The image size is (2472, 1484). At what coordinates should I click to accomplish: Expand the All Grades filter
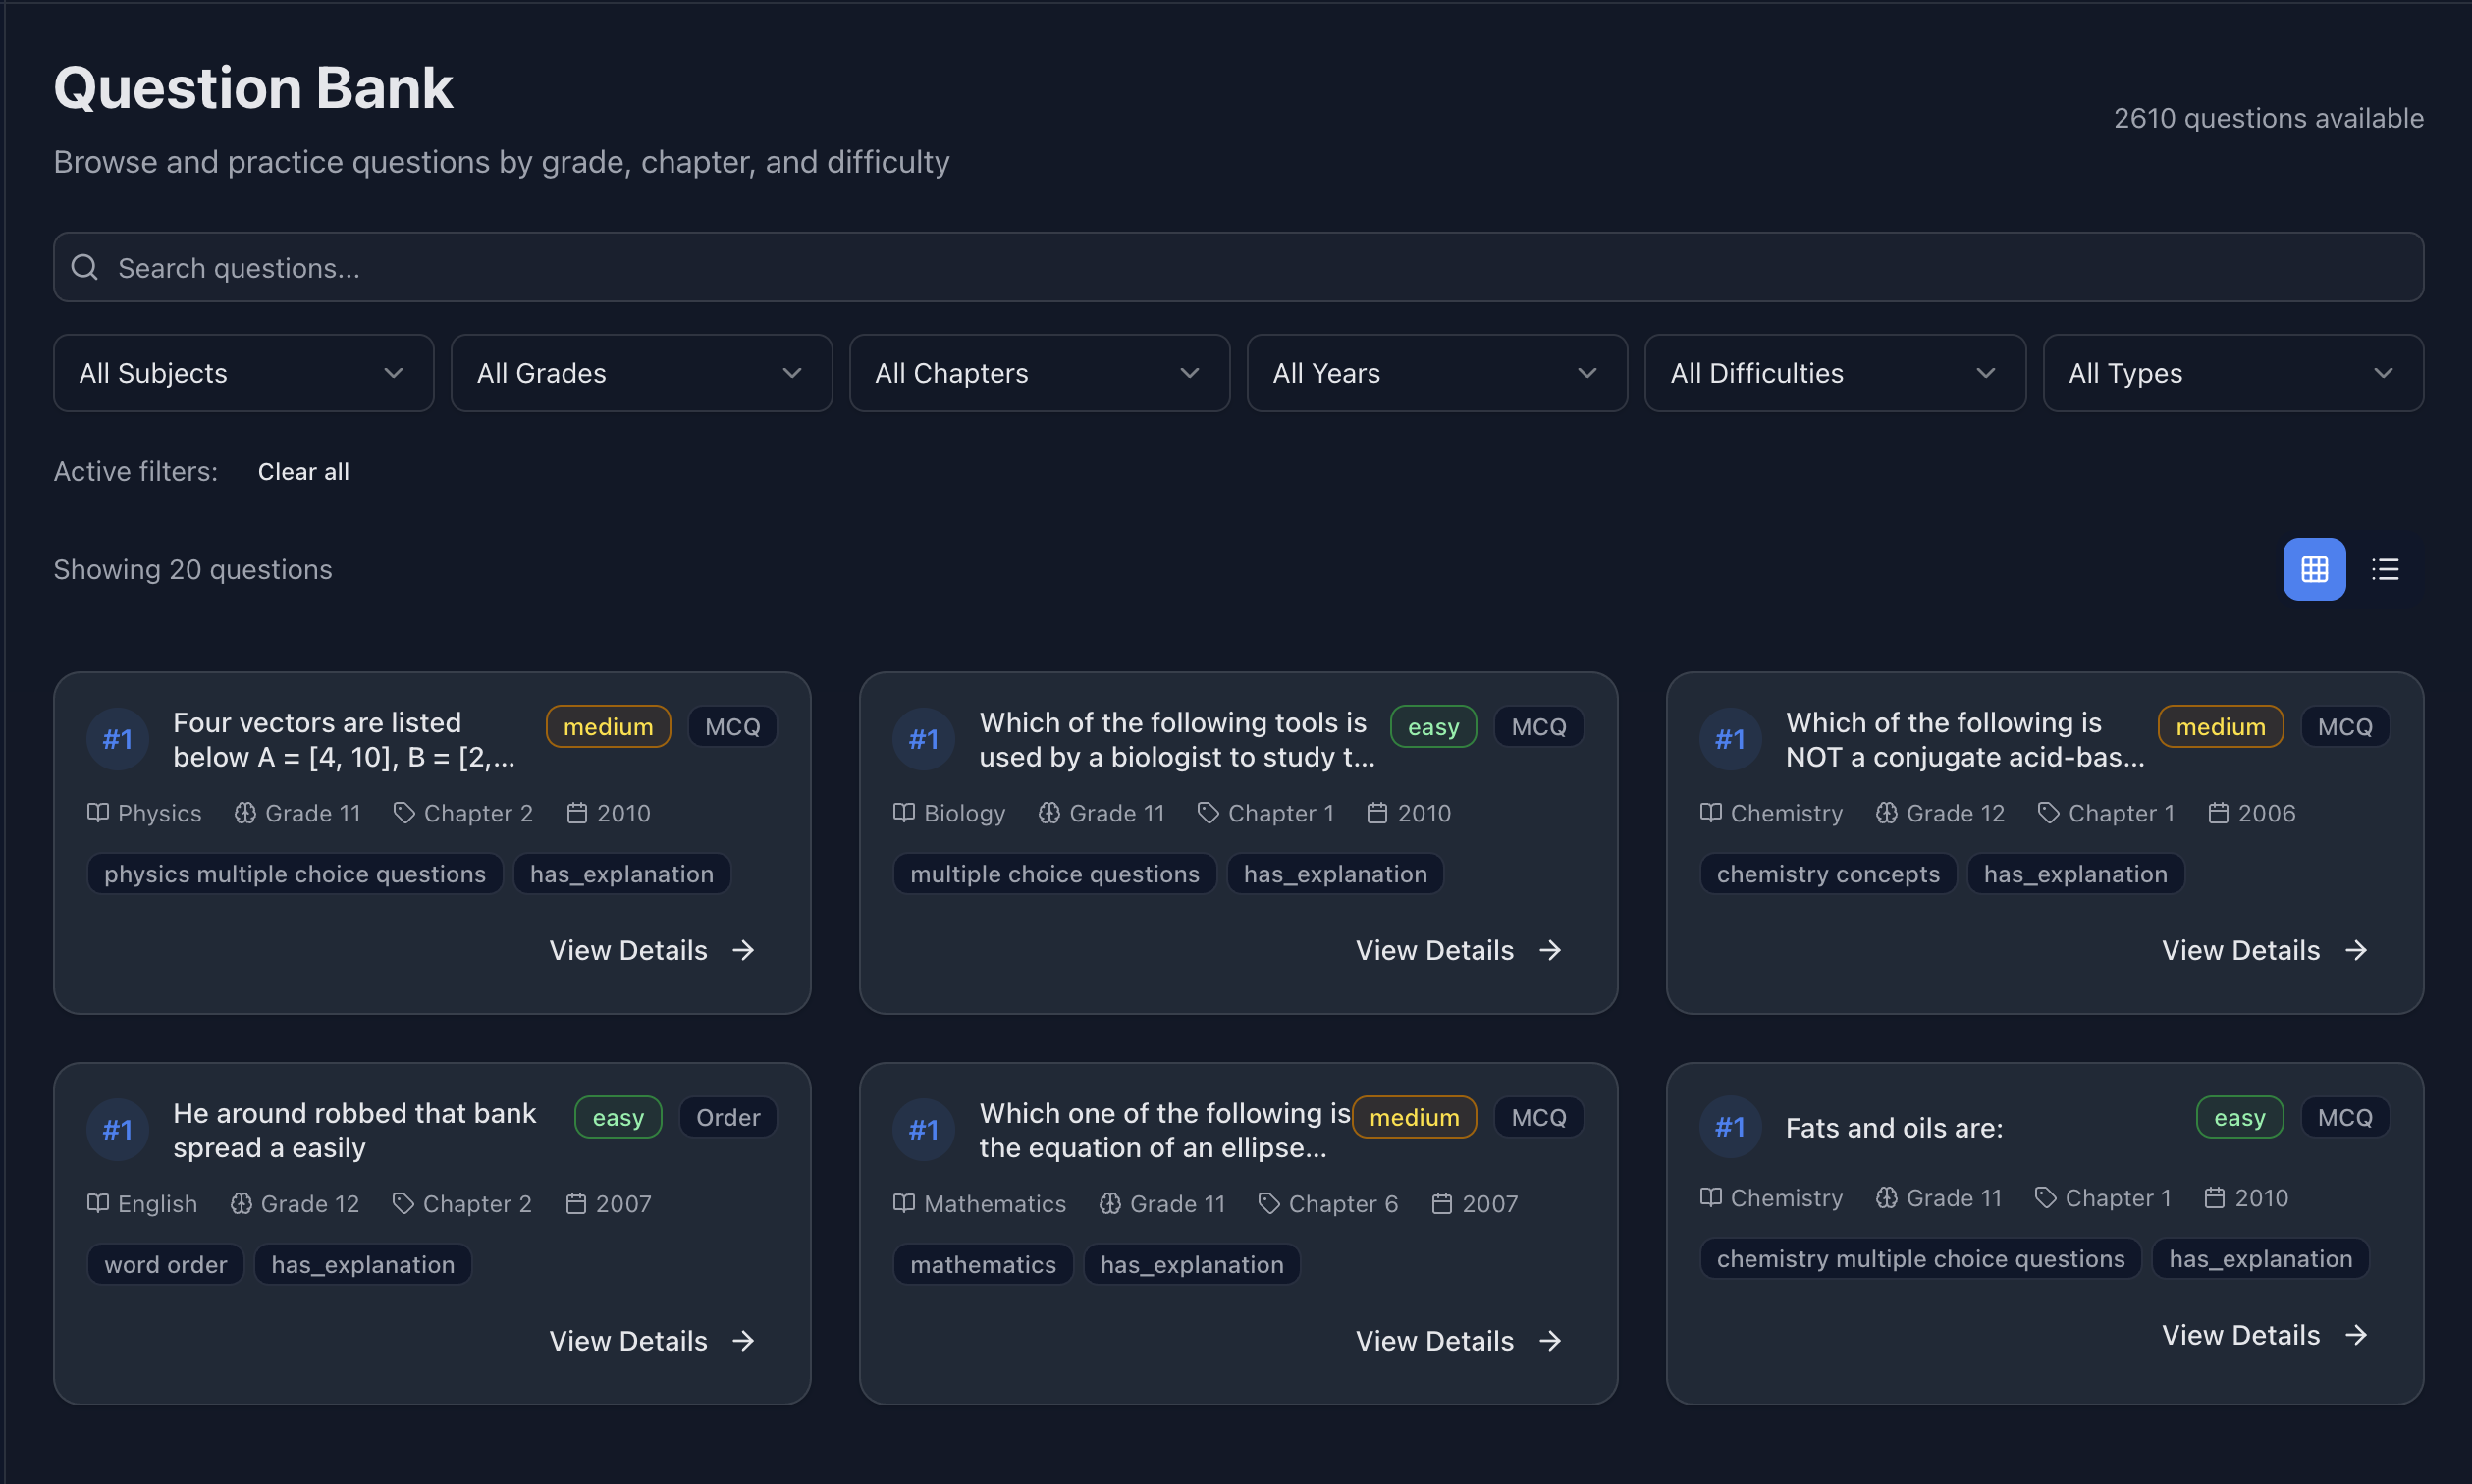click(x=641, y=373)
